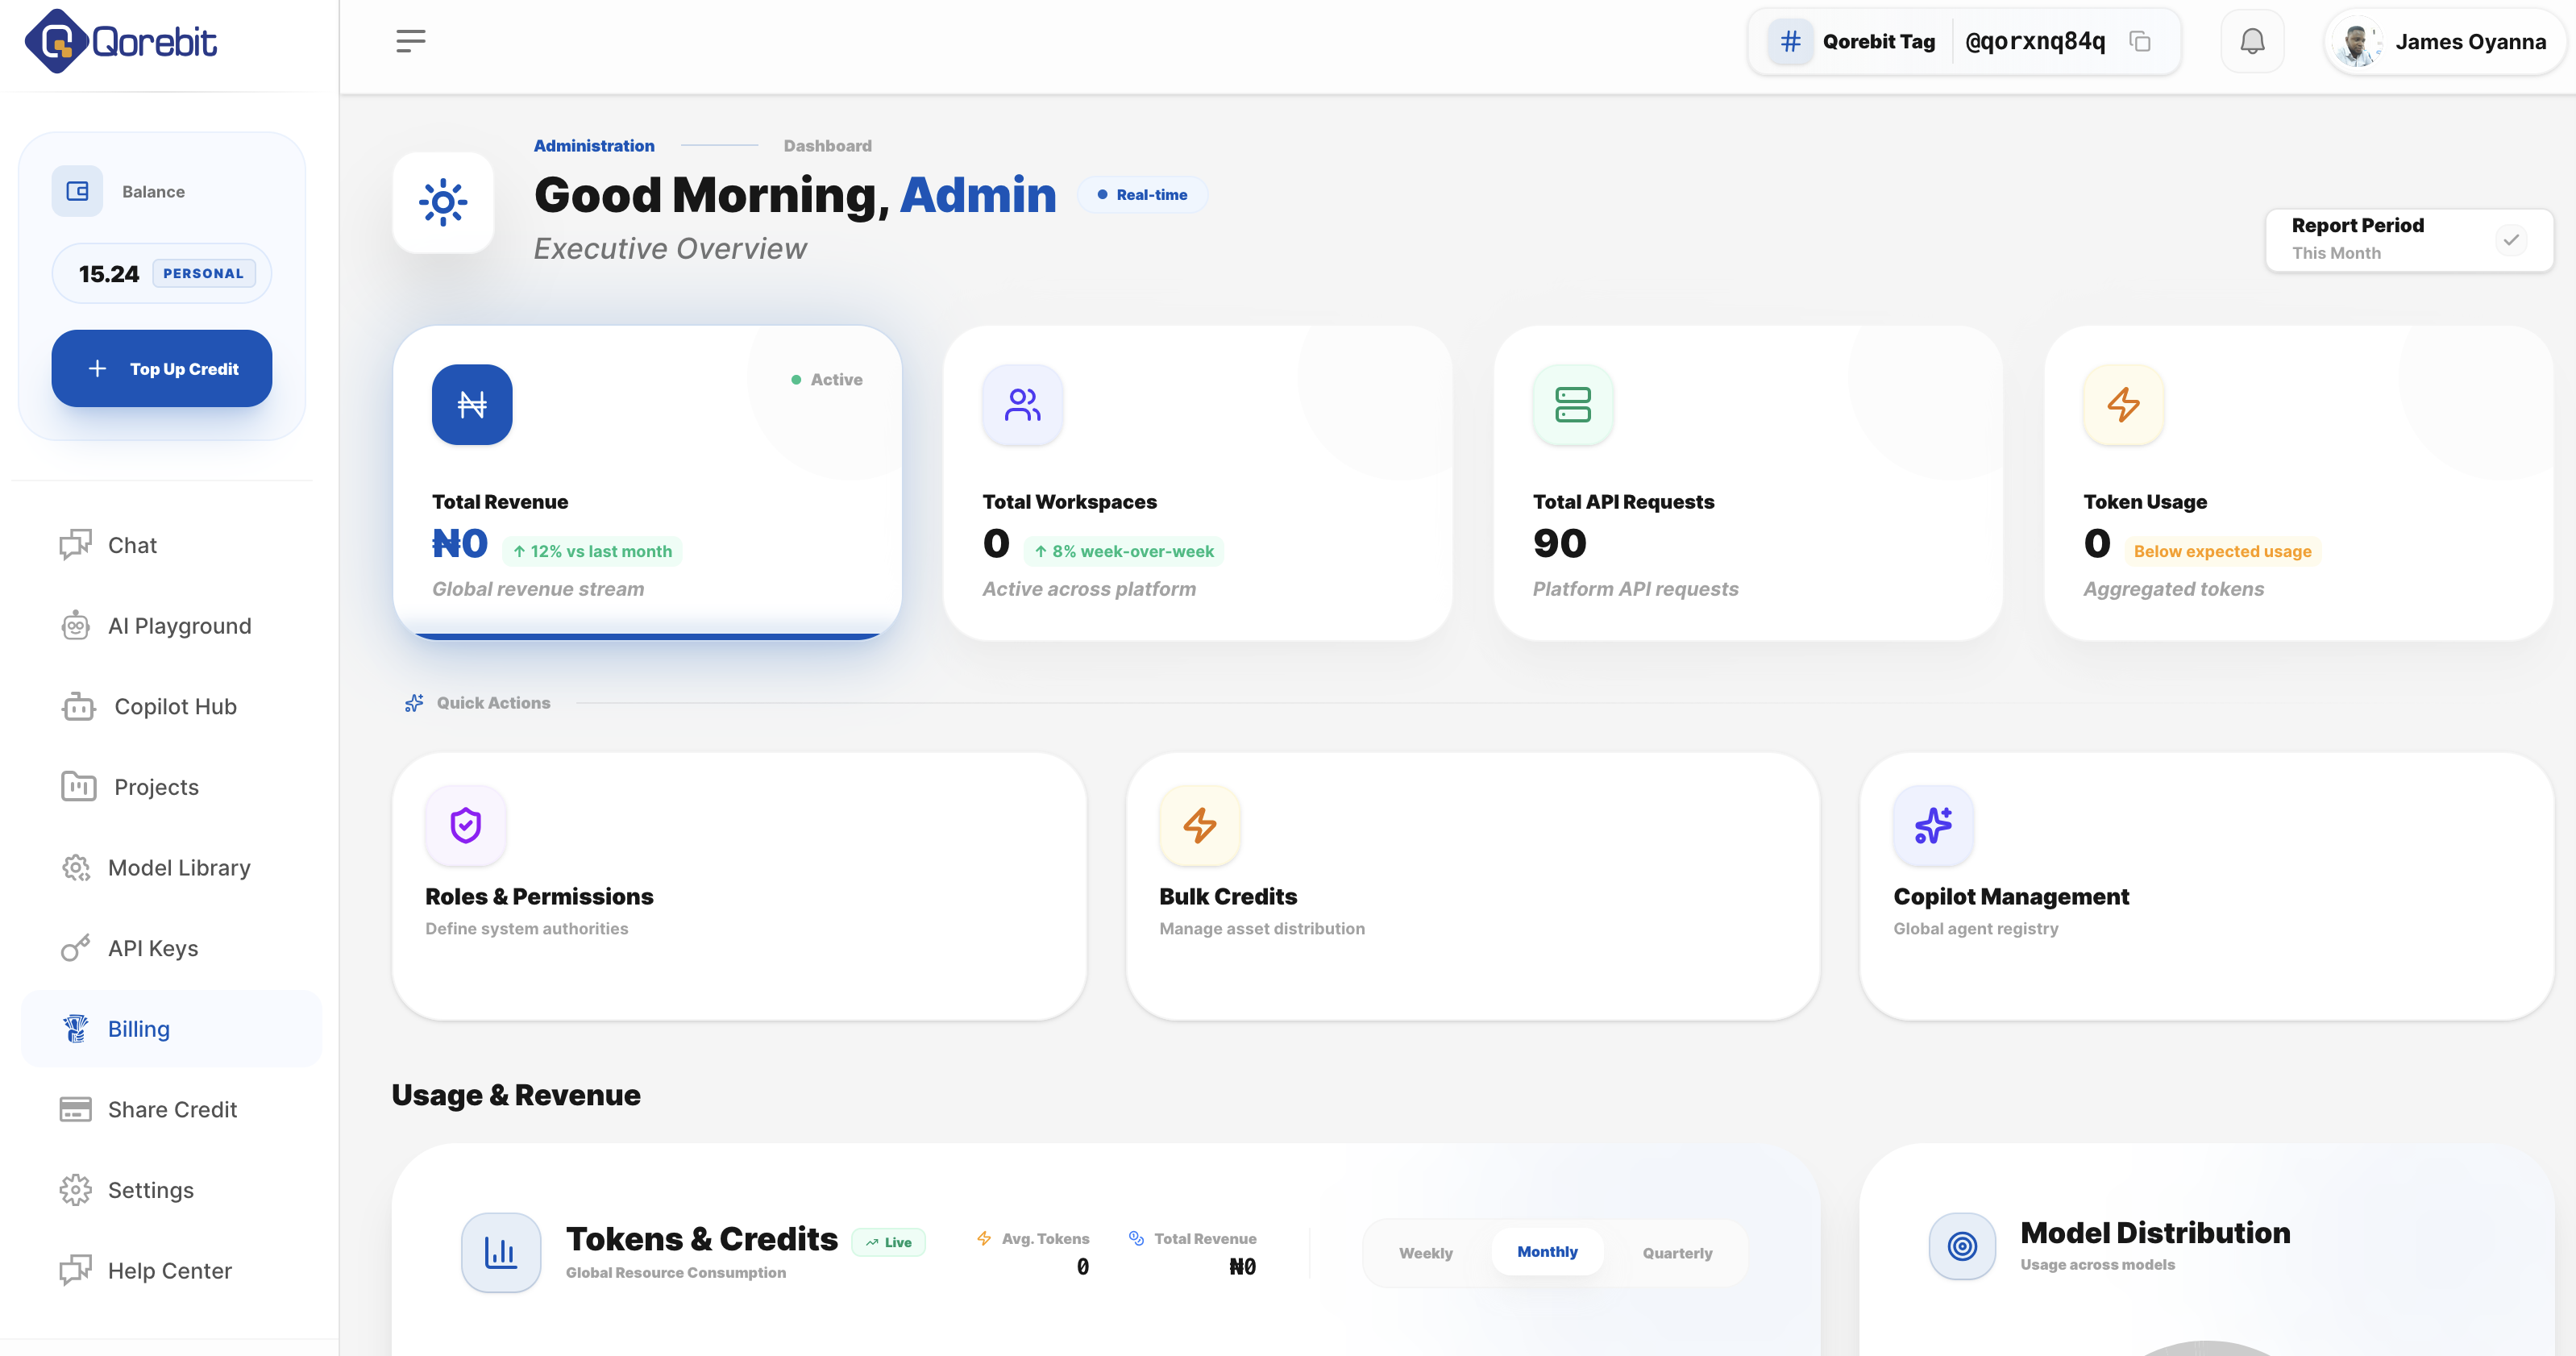
Task: Click the Copilot Hub bot icon
Action: click(78, 706)
